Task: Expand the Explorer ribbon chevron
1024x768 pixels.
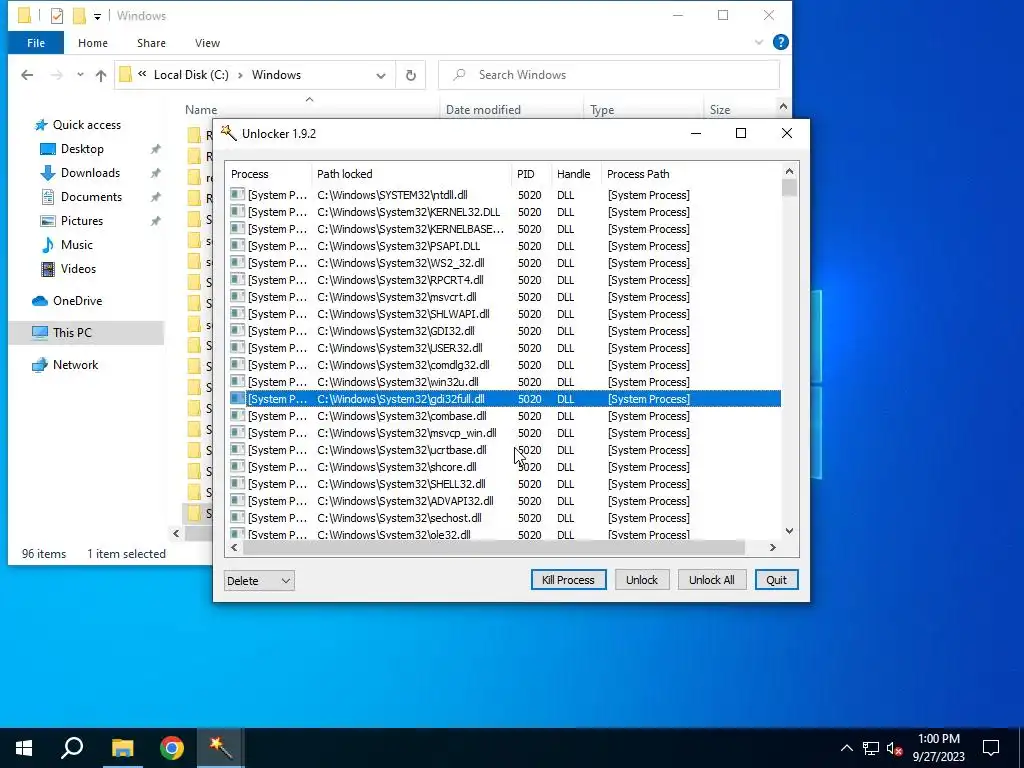Action: pos(759,42)
